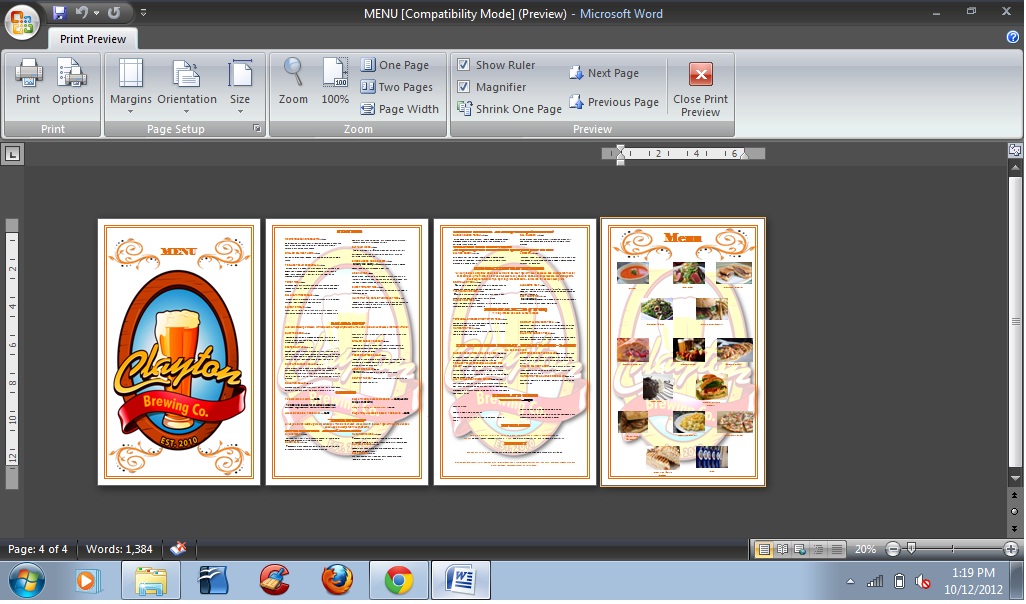Uncheck the Show Ruler checkbox

(464, 65)
